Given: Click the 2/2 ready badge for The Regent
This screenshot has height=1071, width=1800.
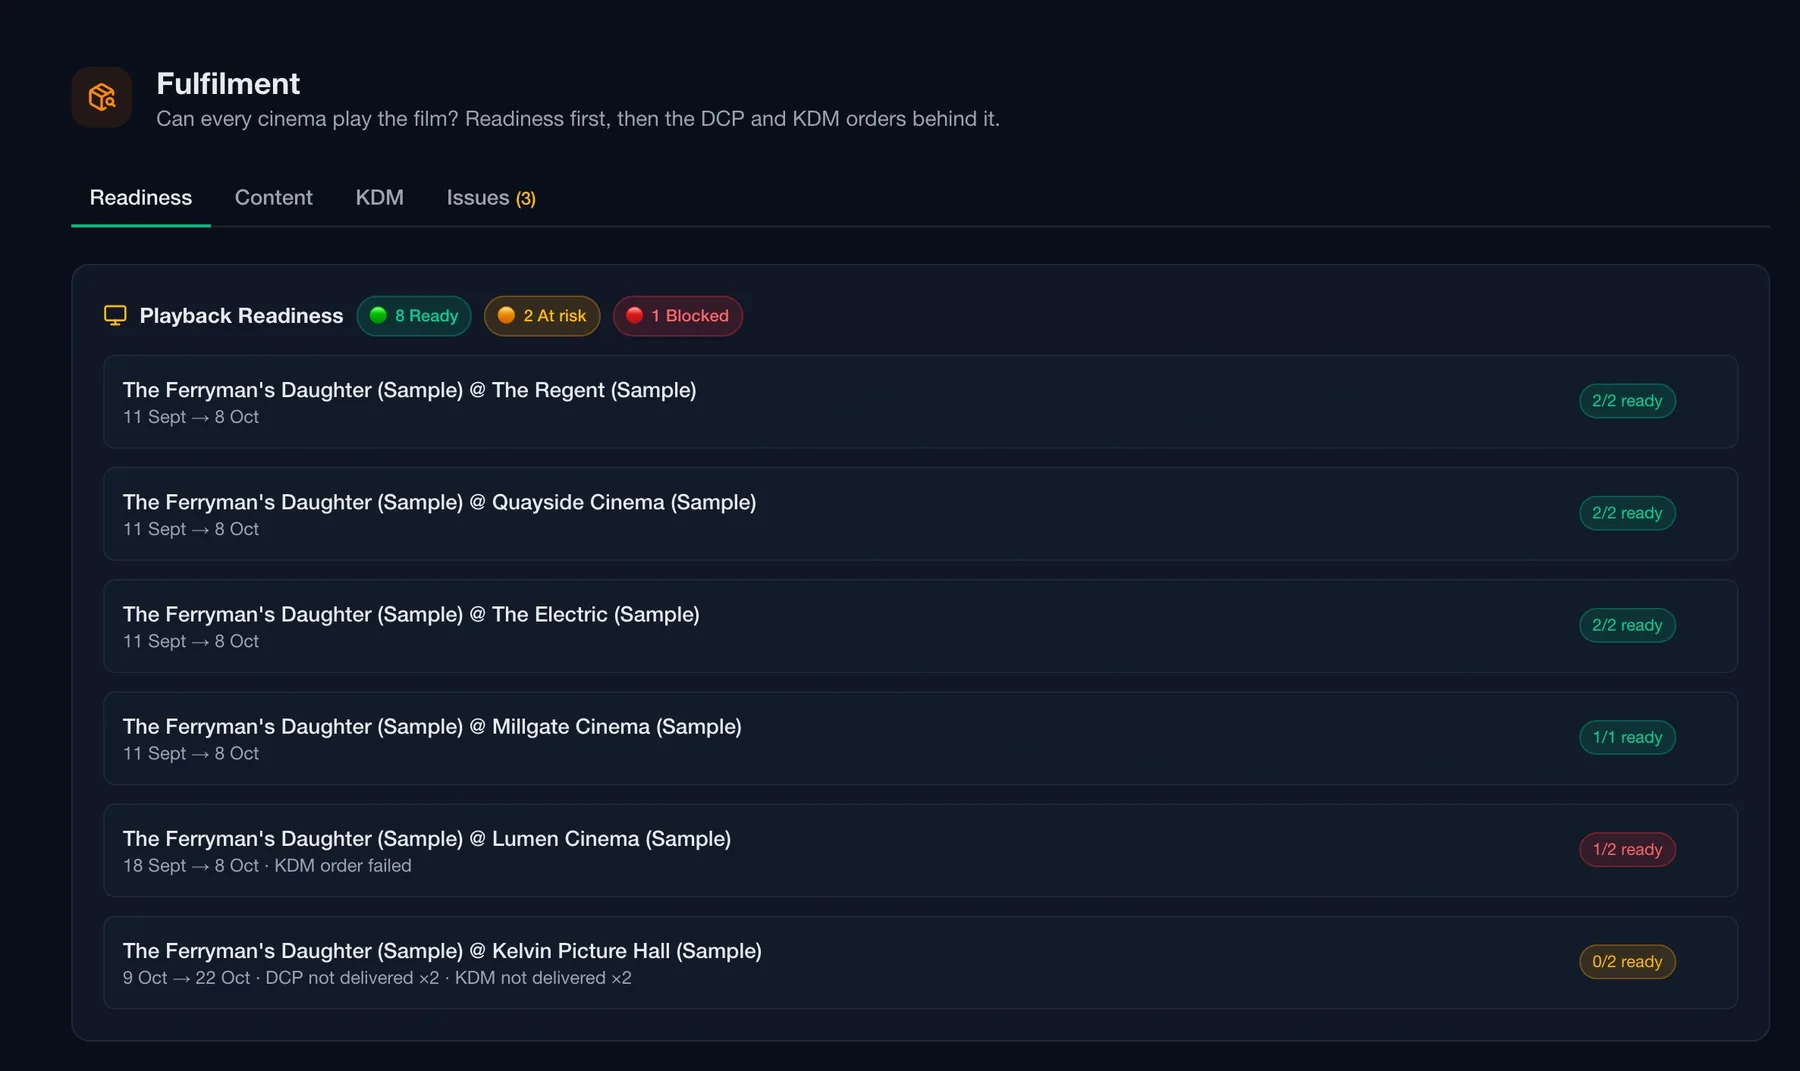Looking at the screenshot, I should tap(1627, 401).
